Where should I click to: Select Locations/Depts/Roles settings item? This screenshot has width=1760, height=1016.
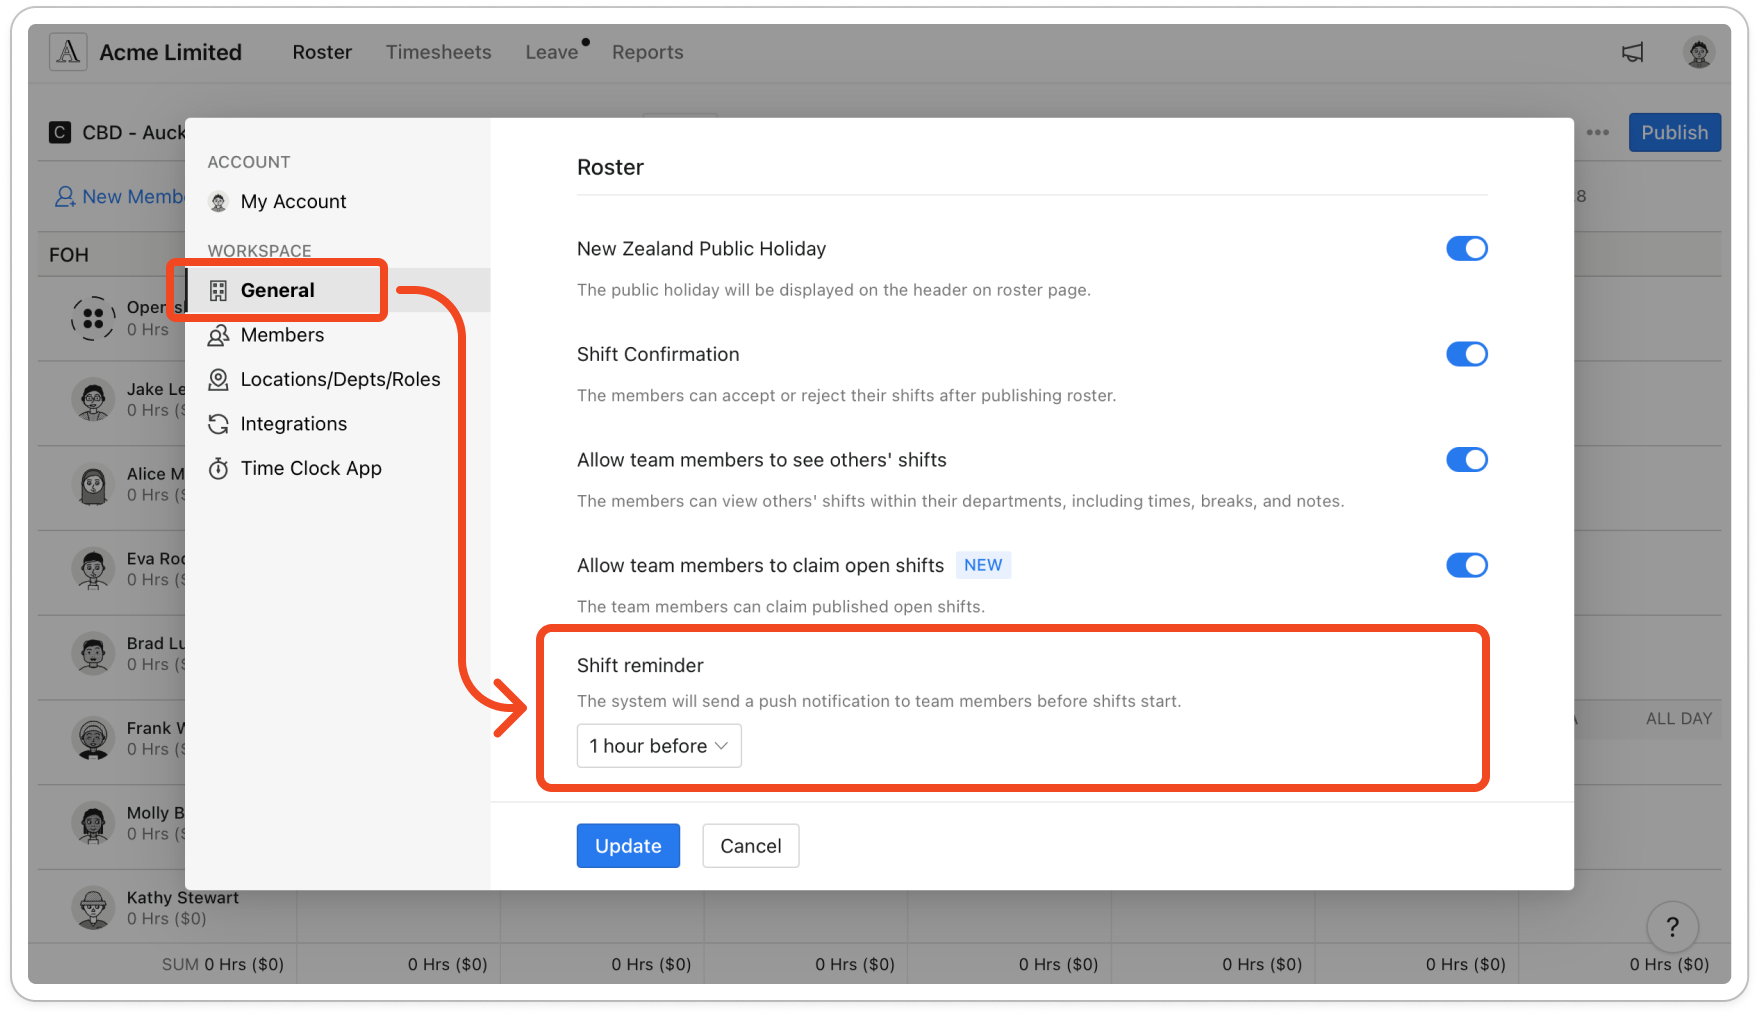[x=340, y=380]
